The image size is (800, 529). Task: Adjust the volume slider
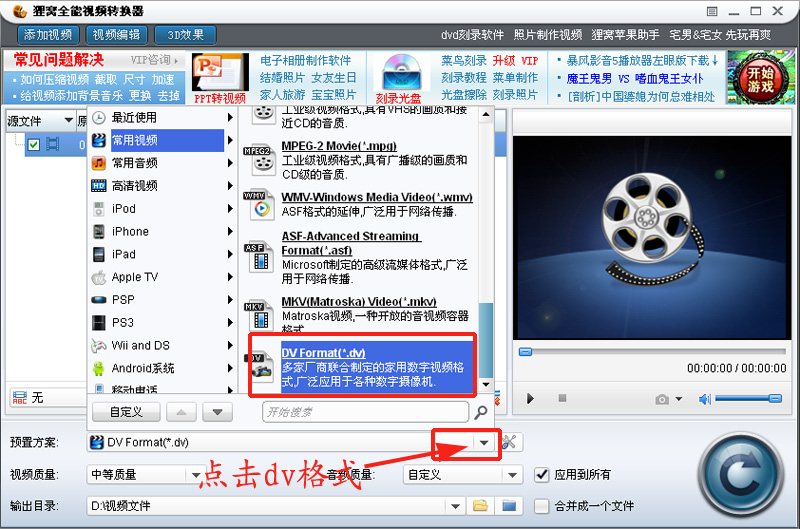748,398
